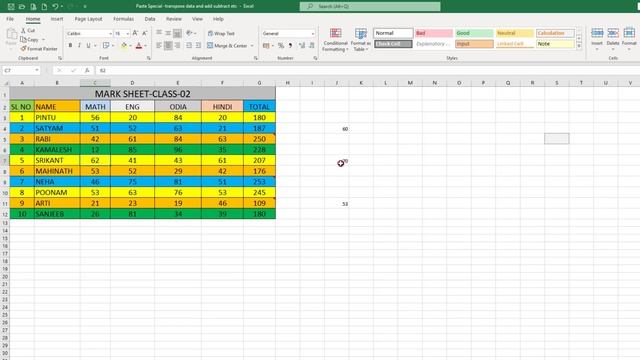The image size is (640, 360).
Task: Open Font dialog launcher
Action: (x=149, y=58)
